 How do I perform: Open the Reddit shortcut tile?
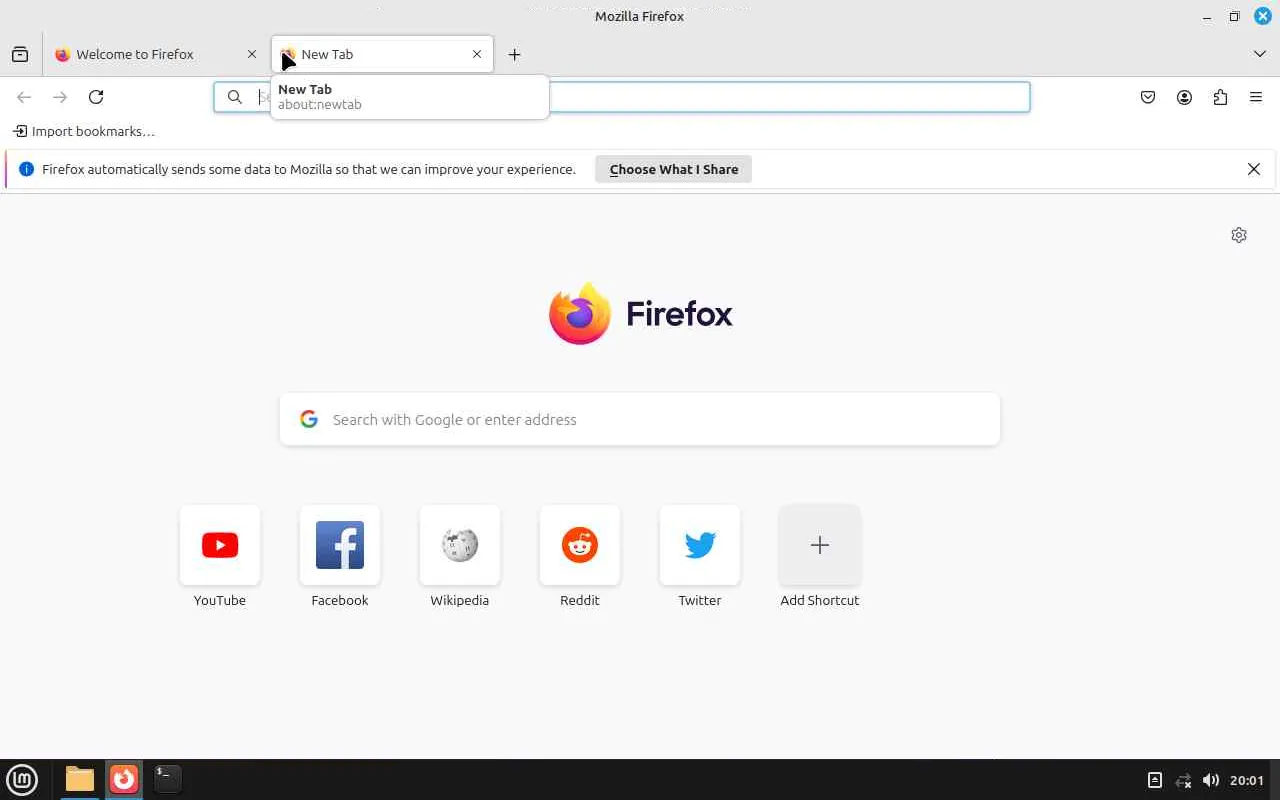[x=580, y=545]
